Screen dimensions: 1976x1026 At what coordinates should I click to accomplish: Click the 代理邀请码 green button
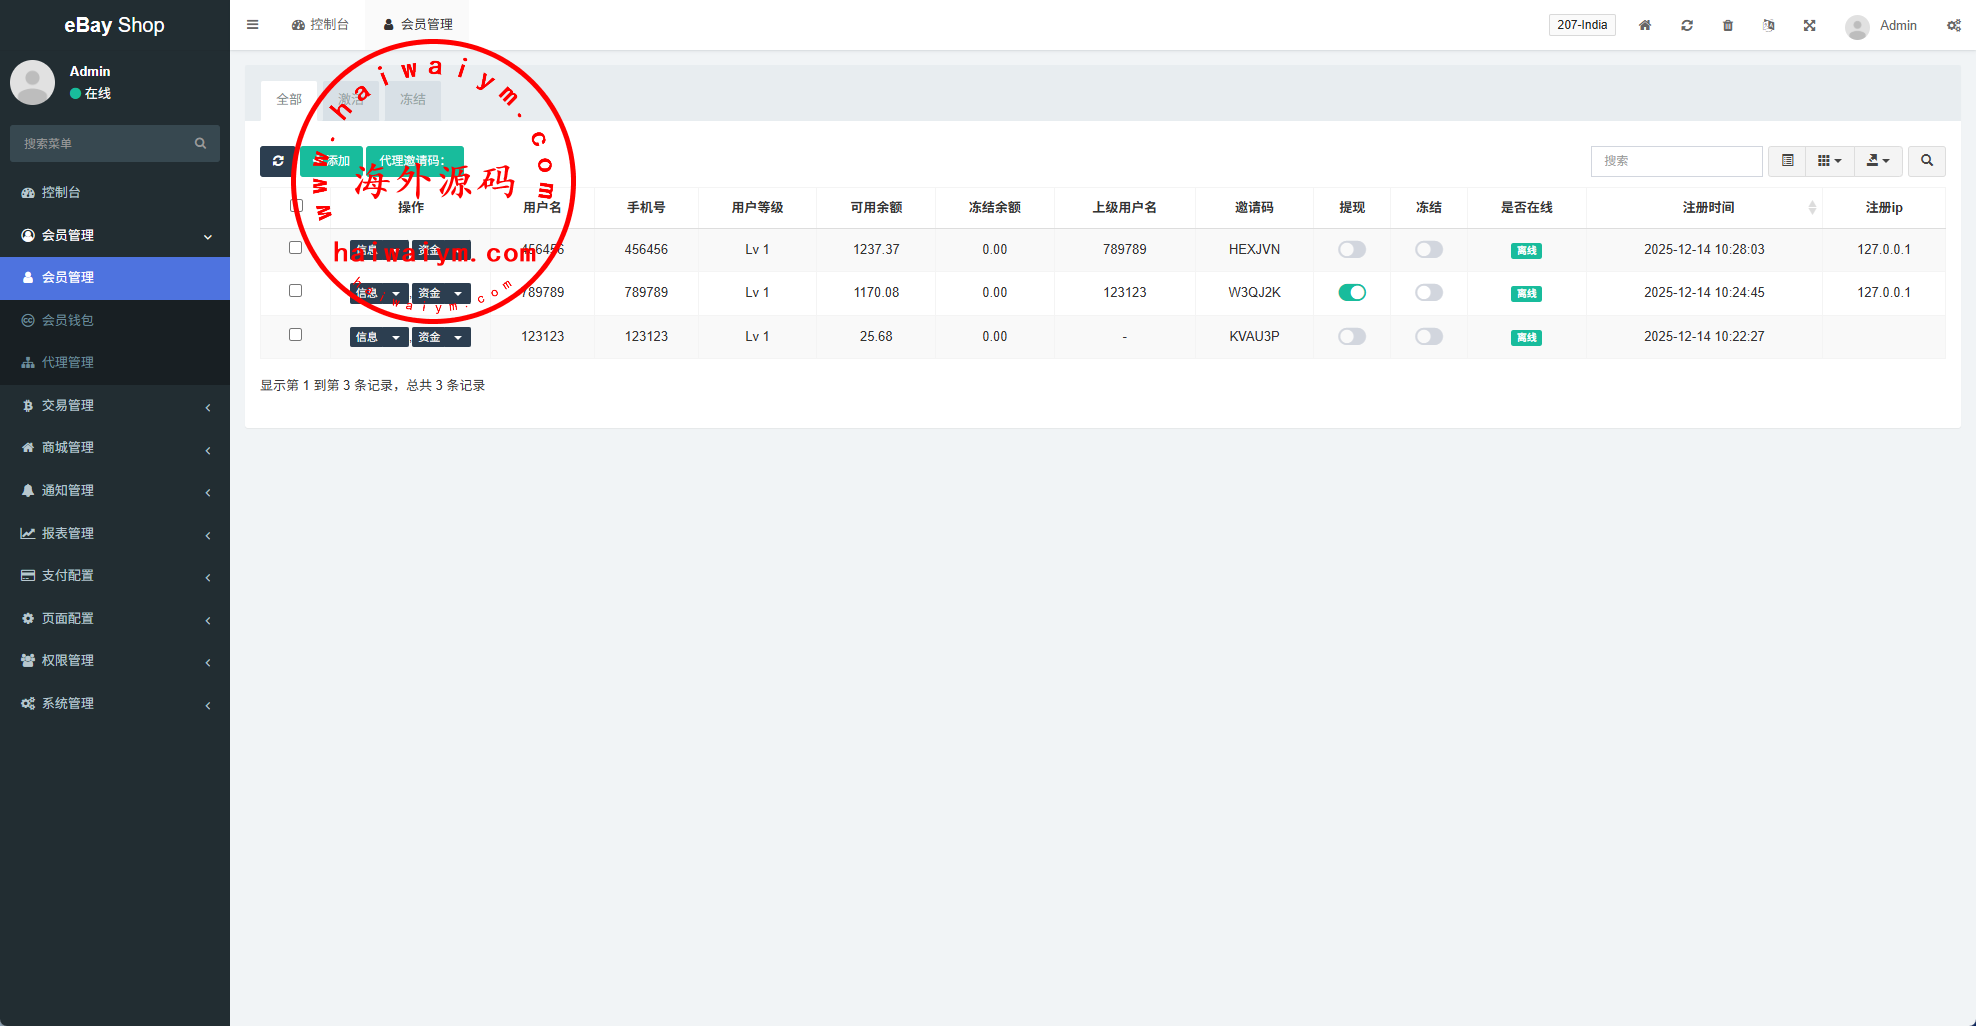pyautogui.click(x=414, y=161)
